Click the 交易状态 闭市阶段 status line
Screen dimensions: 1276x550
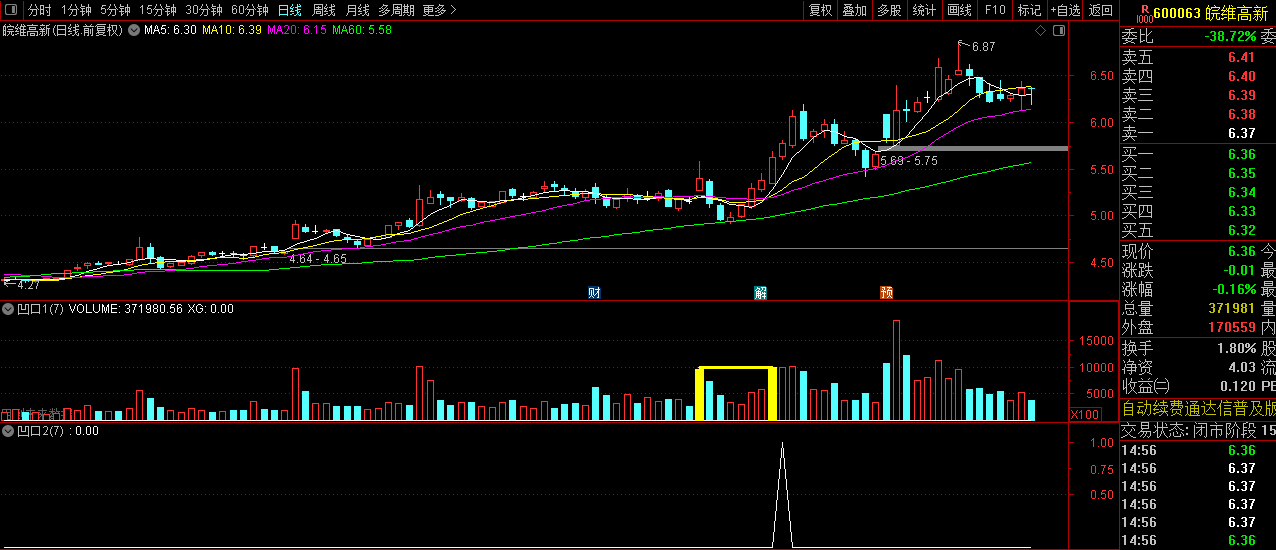click(x=1198, y=430)
